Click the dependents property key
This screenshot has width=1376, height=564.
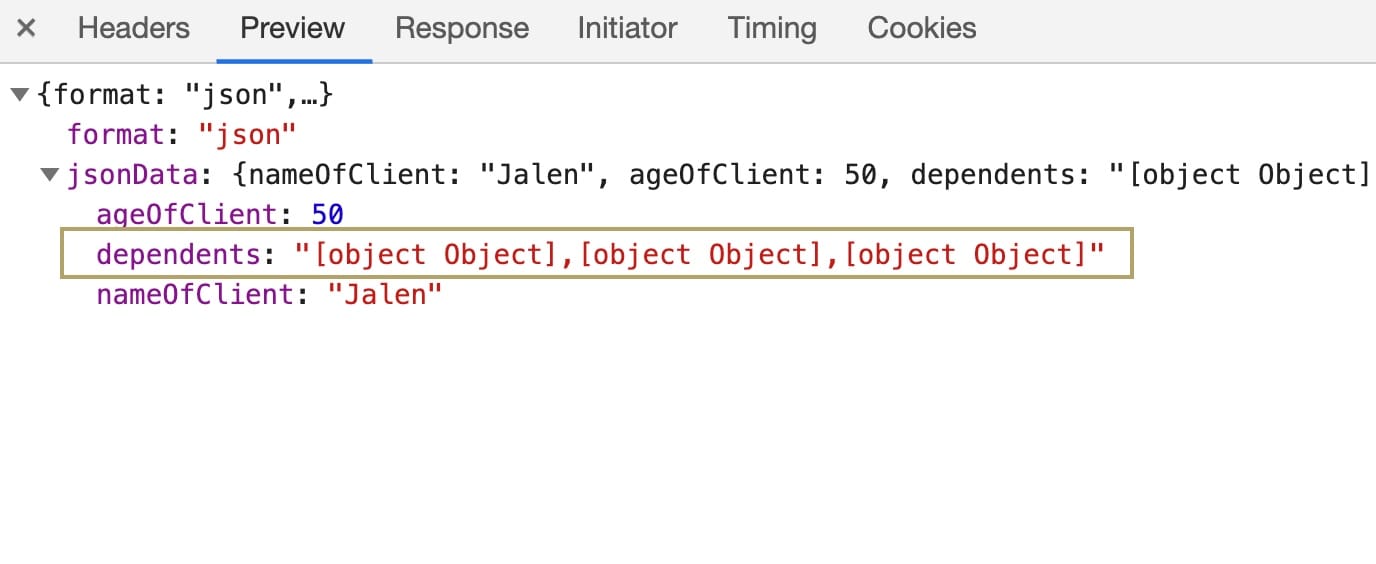[179, 254]
